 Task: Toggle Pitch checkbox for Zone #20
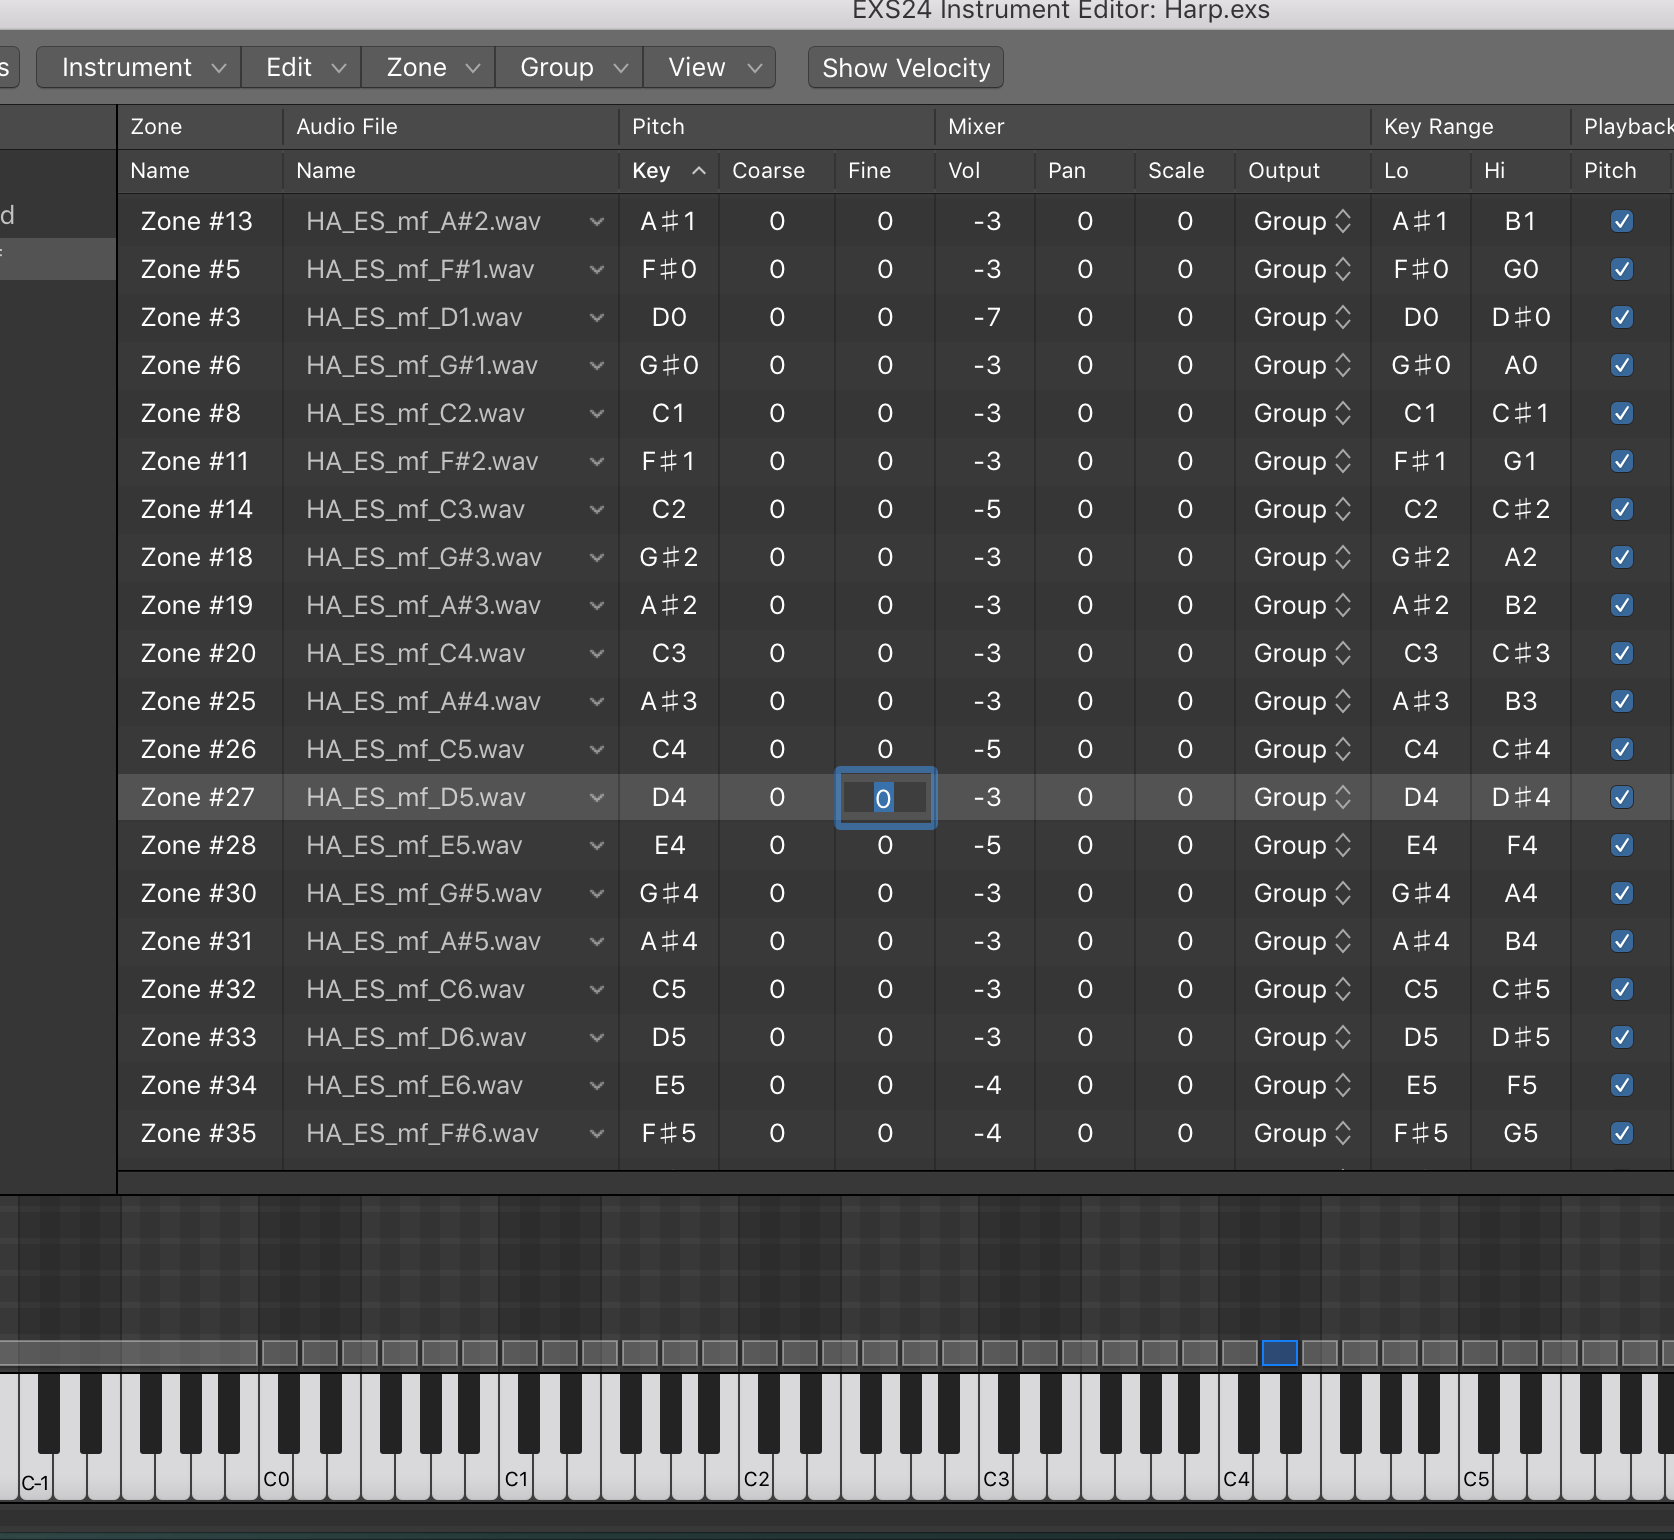[x=1622, y=653]
